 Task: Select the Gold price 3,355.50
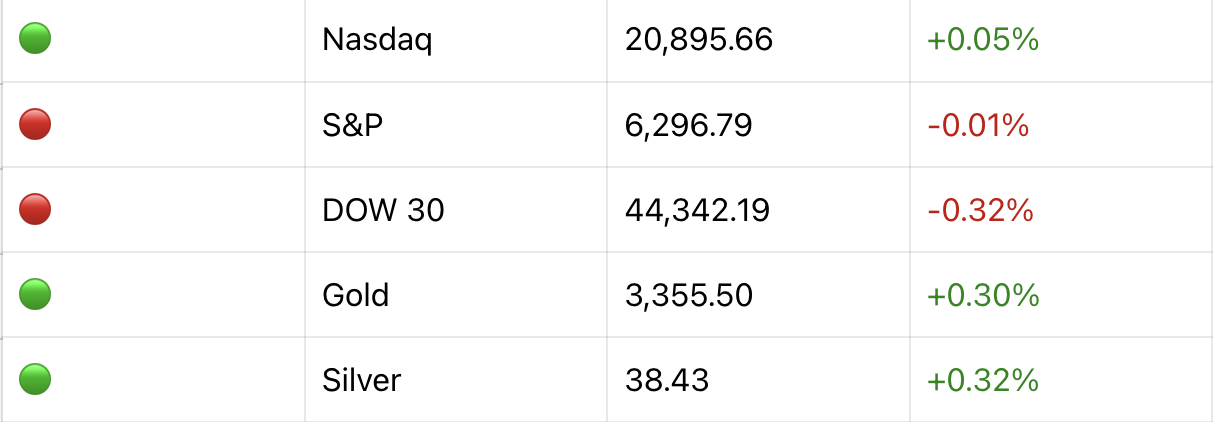click(688, 295)
